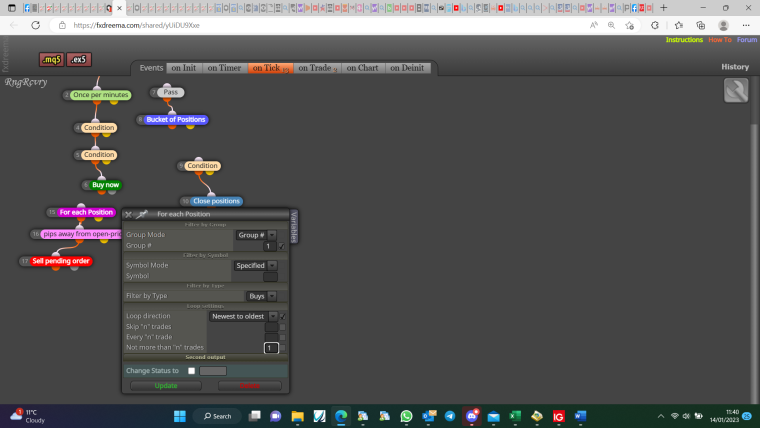Image resolution: width=760 pixels, height=428 pixels.
Task: Download the .ex5 compiled file
Action: coord(79,60)
